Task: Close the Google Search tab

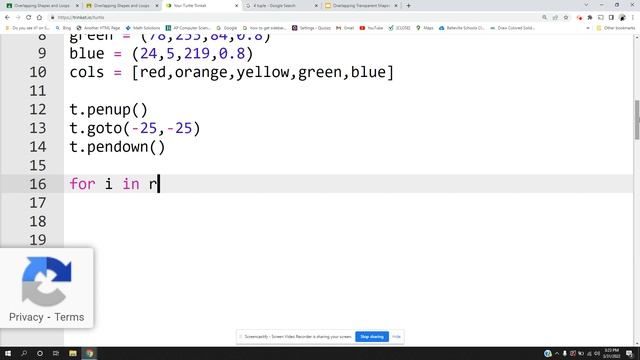Action: point(316,6)
